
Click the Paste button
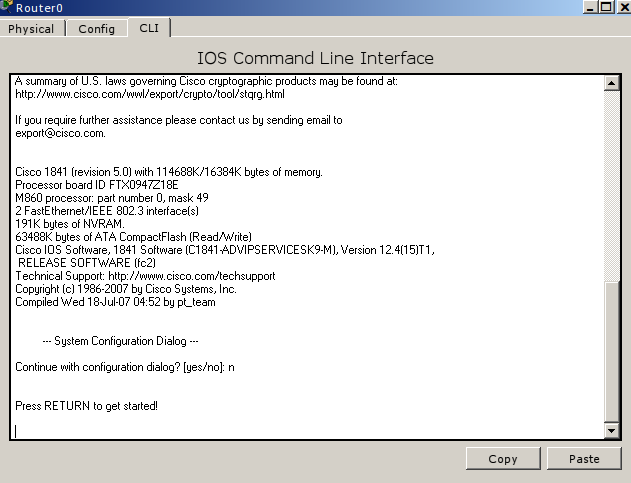pyautogui.click(x=584, y=458)
